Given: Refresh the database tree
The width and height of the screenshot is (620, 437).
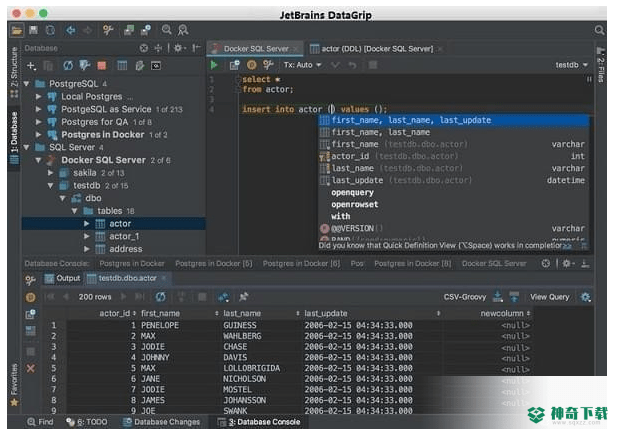Looking at the screenshot, I should click(x=68, y=66).
